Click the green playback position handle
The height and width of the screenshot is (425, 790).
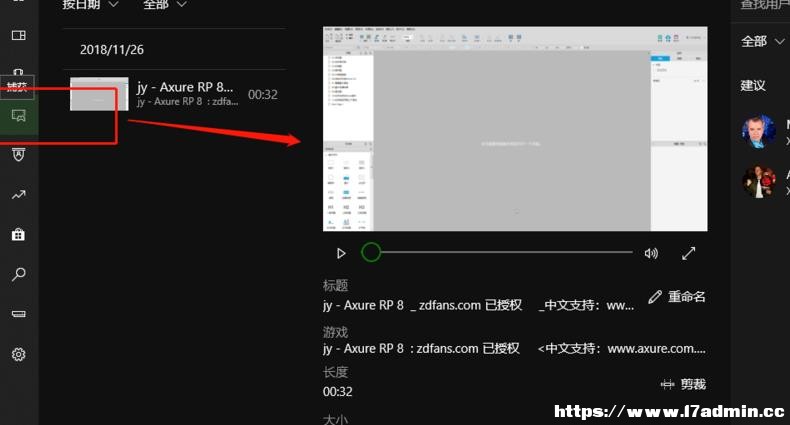[371, 252]
